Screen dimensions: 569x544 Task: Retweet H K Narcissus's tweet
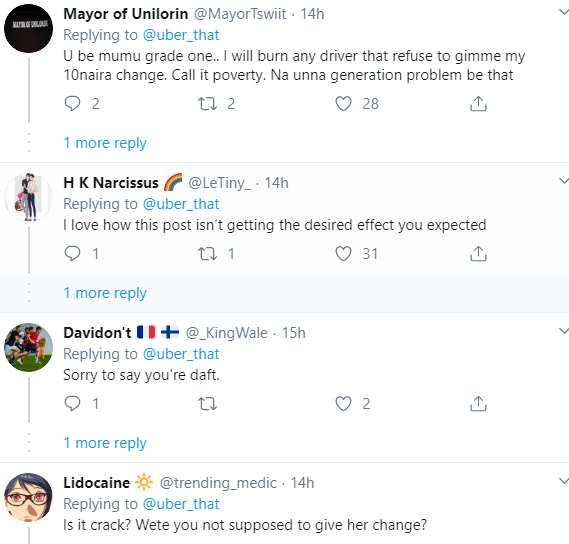click(x=207, y=253)
